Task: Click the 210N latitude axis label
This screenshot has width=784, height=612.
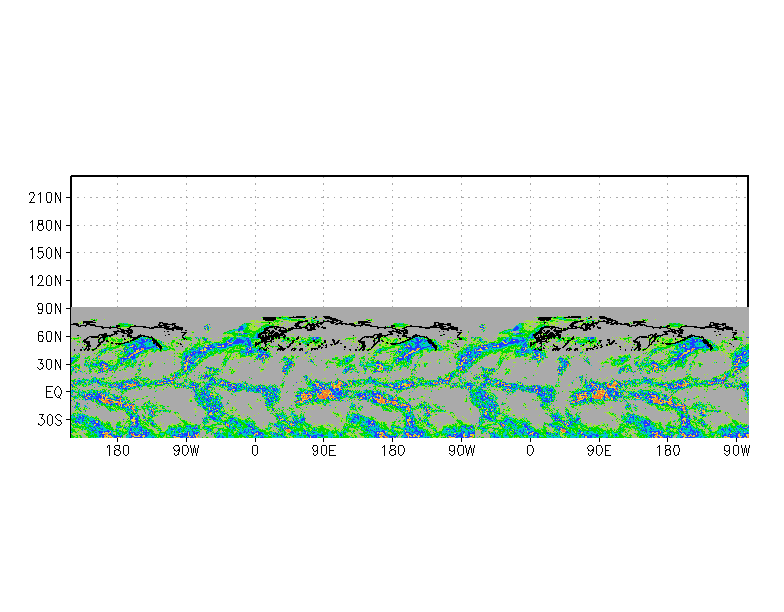Action: click(45, 198)
